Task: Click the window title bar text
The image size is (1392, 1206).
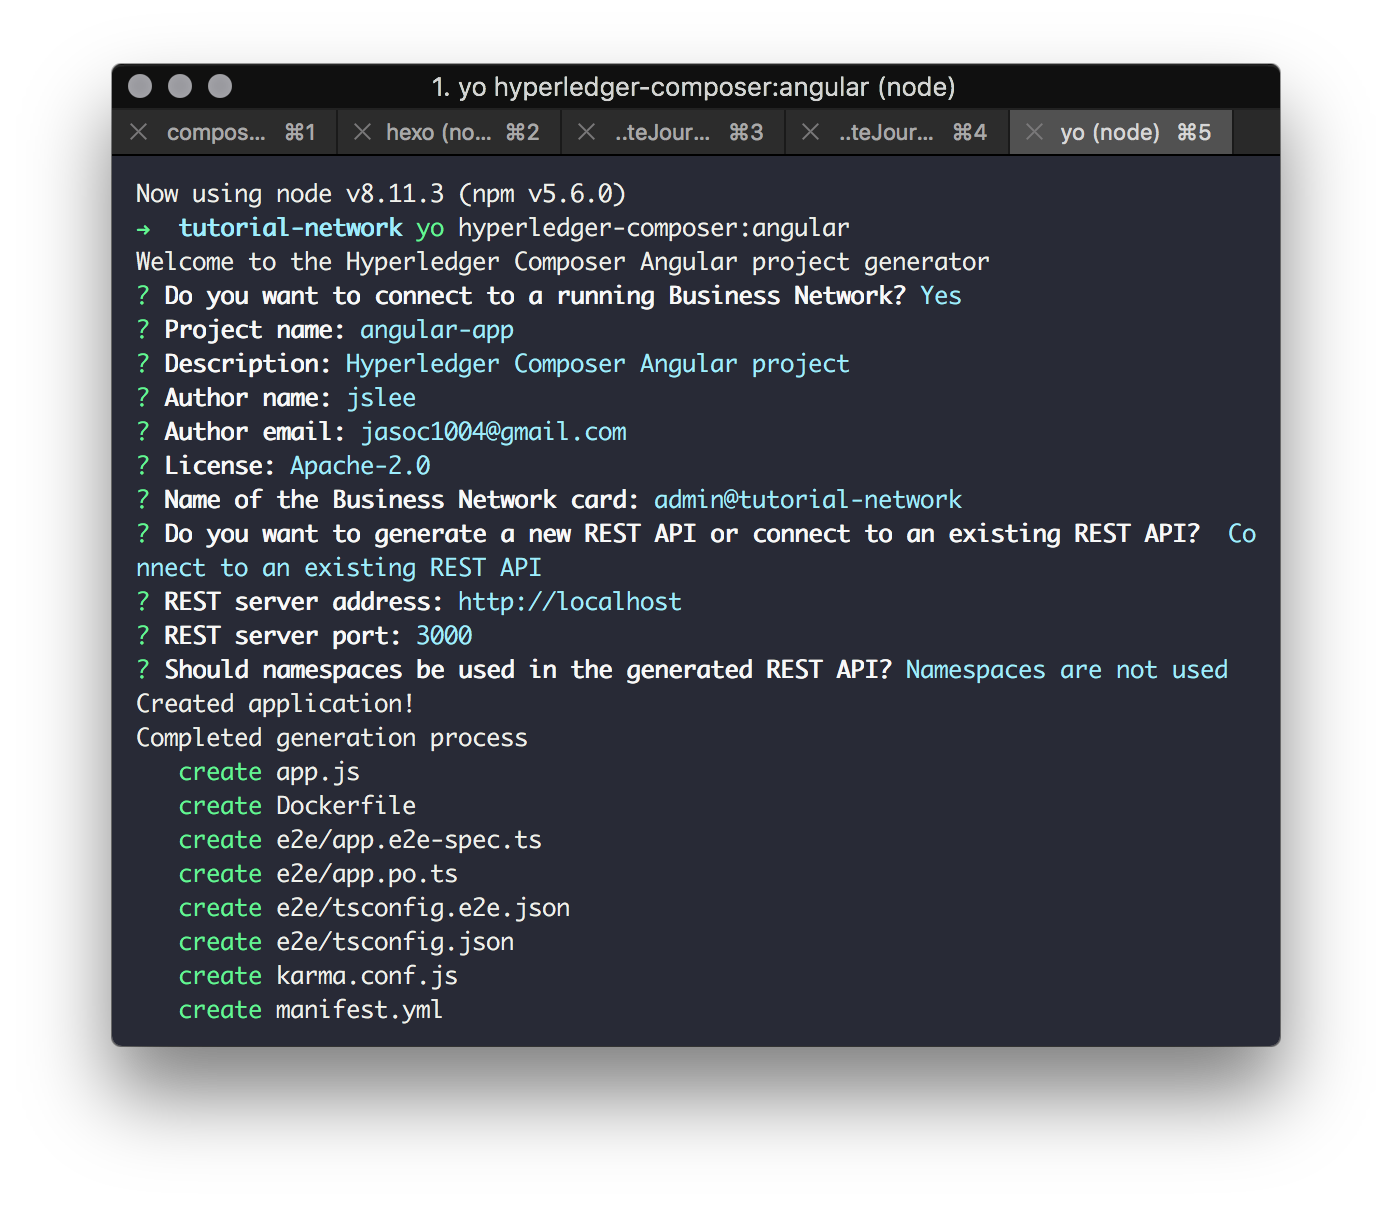Action: 696,87
